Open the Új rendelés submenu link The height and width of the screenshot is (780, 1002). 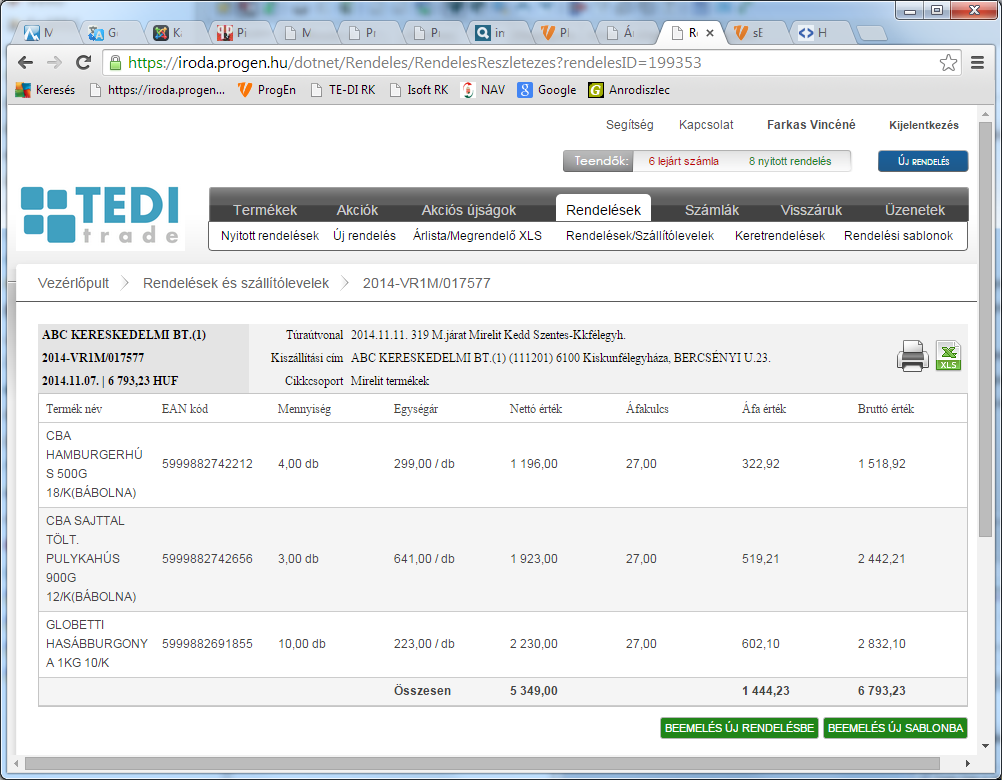click(364, 236)
